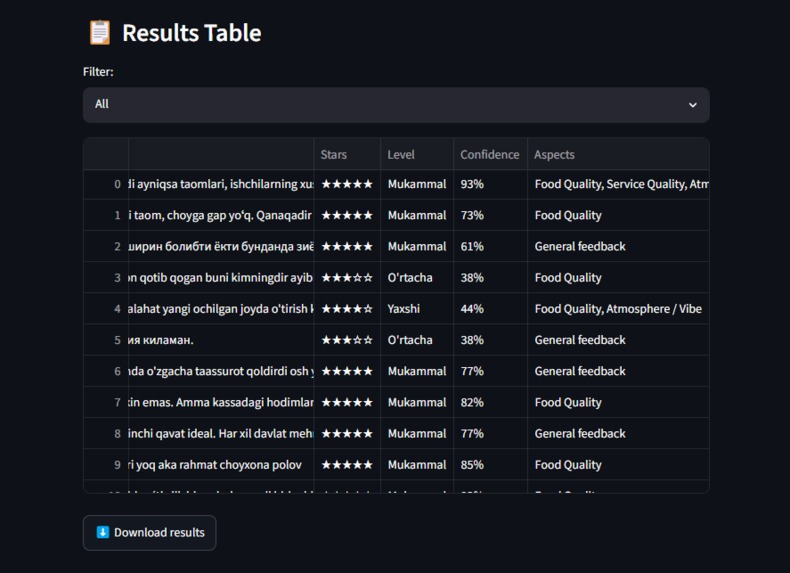The height and width of the screenshot is (573, 790).
Task: Click 'Mukammal' level in row 0
Action: click(x=417, y=184)
